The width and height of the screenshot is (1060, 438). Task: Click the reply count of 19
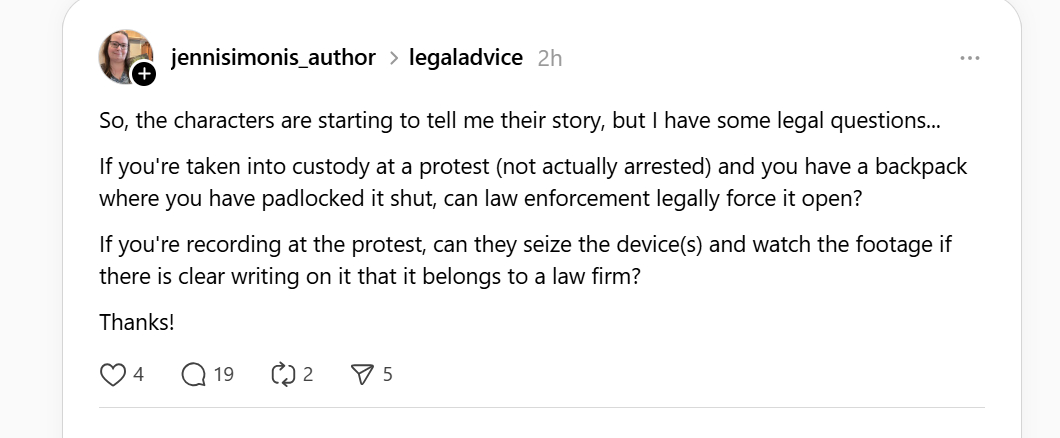223,374
